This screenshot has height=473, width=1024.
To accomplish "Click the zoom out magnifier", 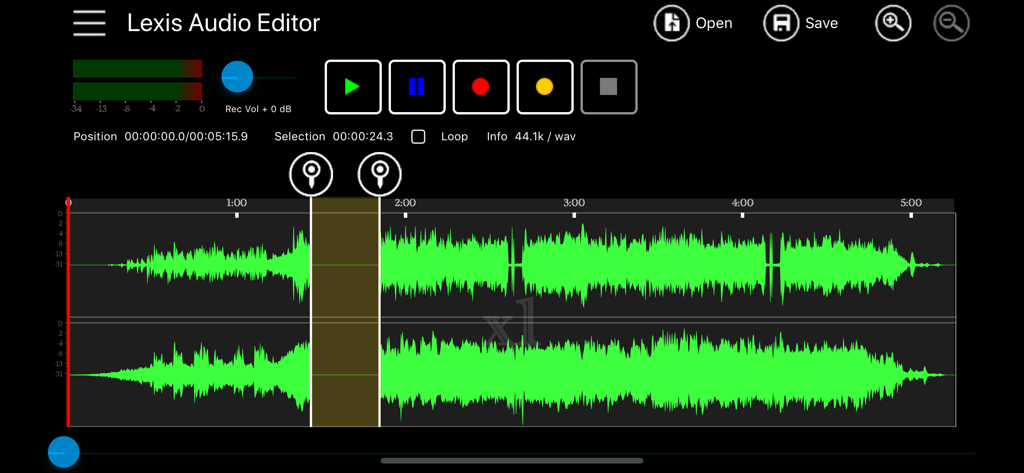I will (951, 24).
